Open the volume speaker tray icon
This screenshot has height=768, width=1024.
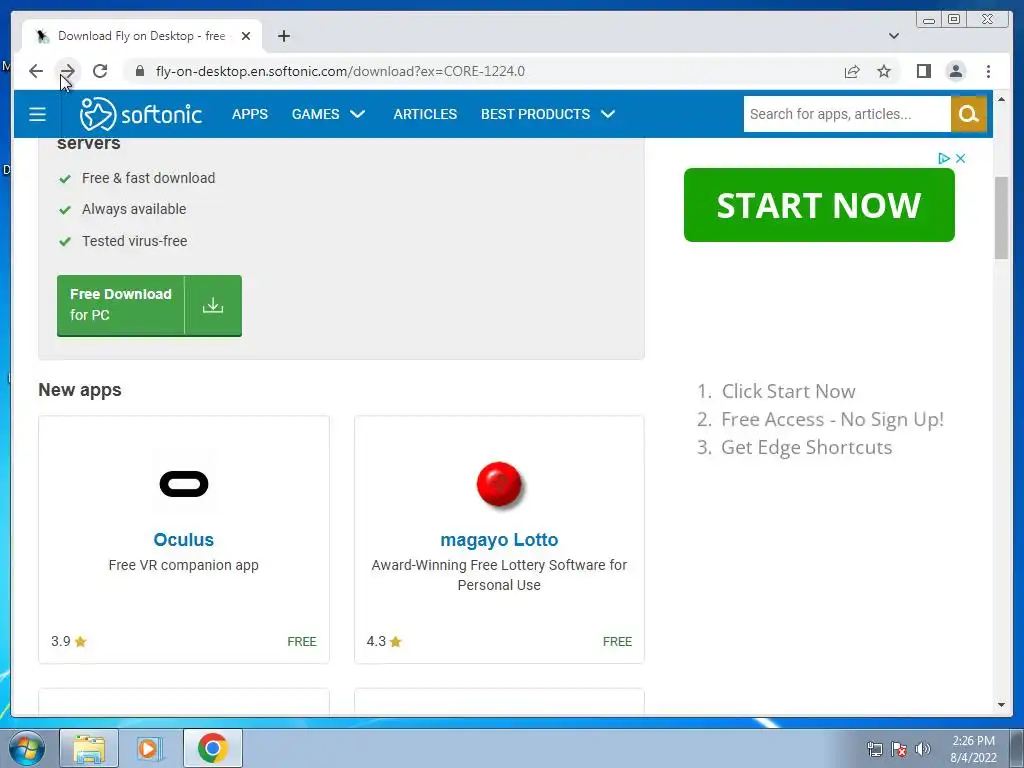click(923, 749)
